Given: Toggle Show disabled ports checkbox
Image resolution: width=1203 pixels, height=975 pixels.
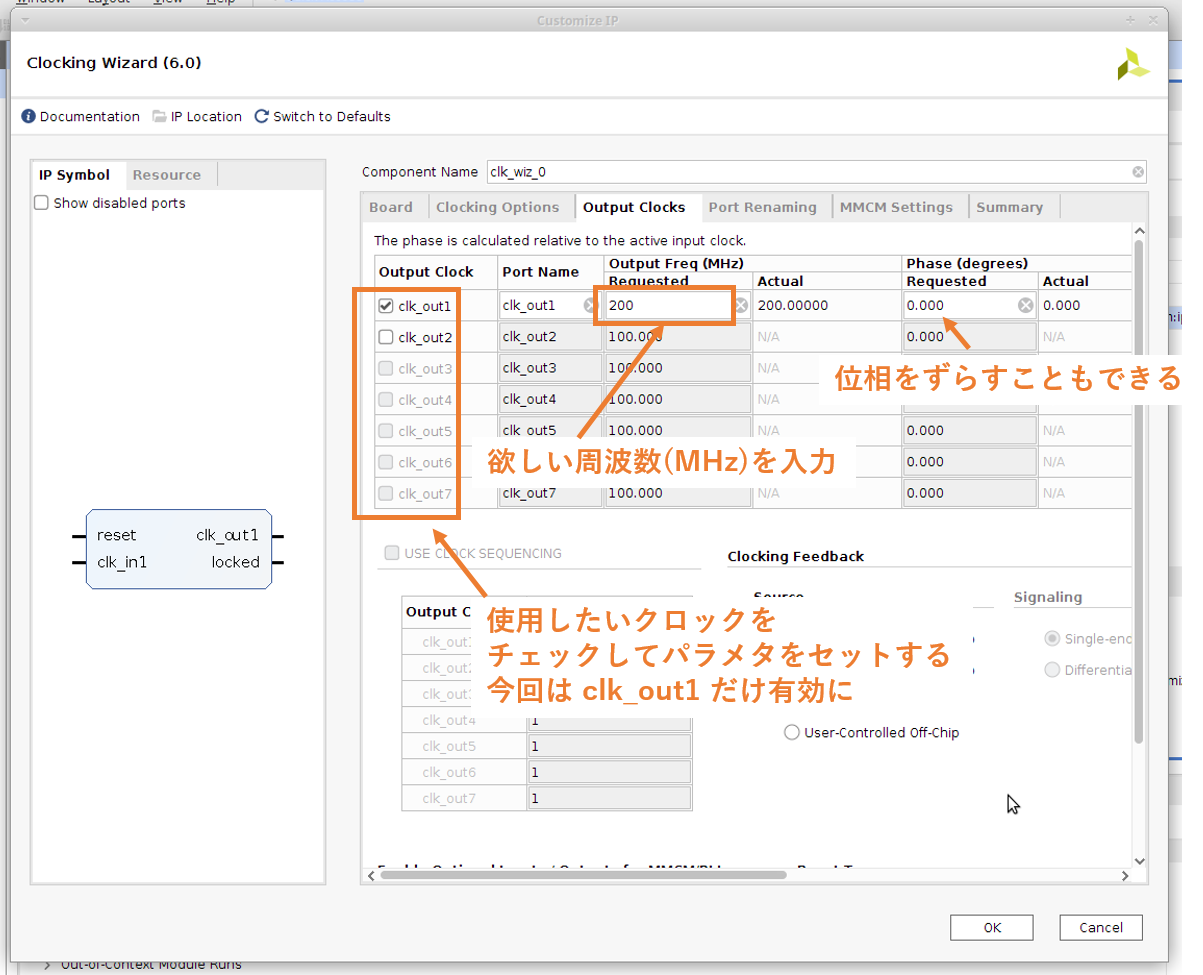Looking at the screenshot, I should tap(42, 203).
